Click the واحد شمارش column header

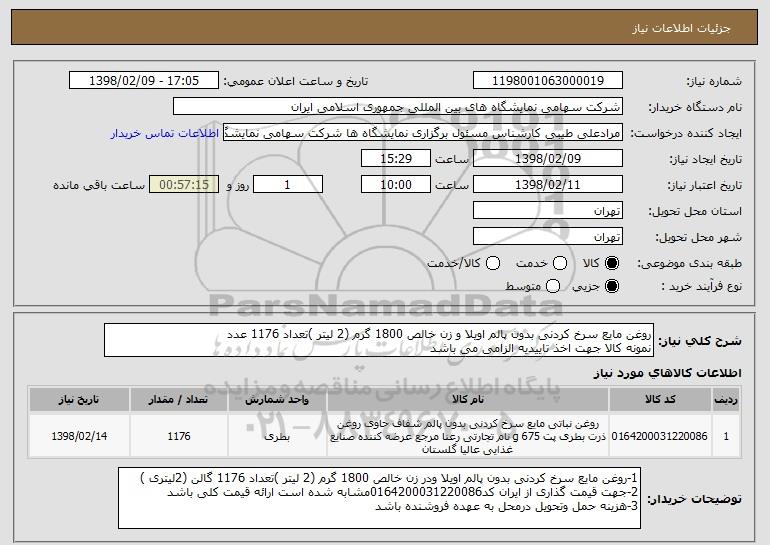point(277,400)
